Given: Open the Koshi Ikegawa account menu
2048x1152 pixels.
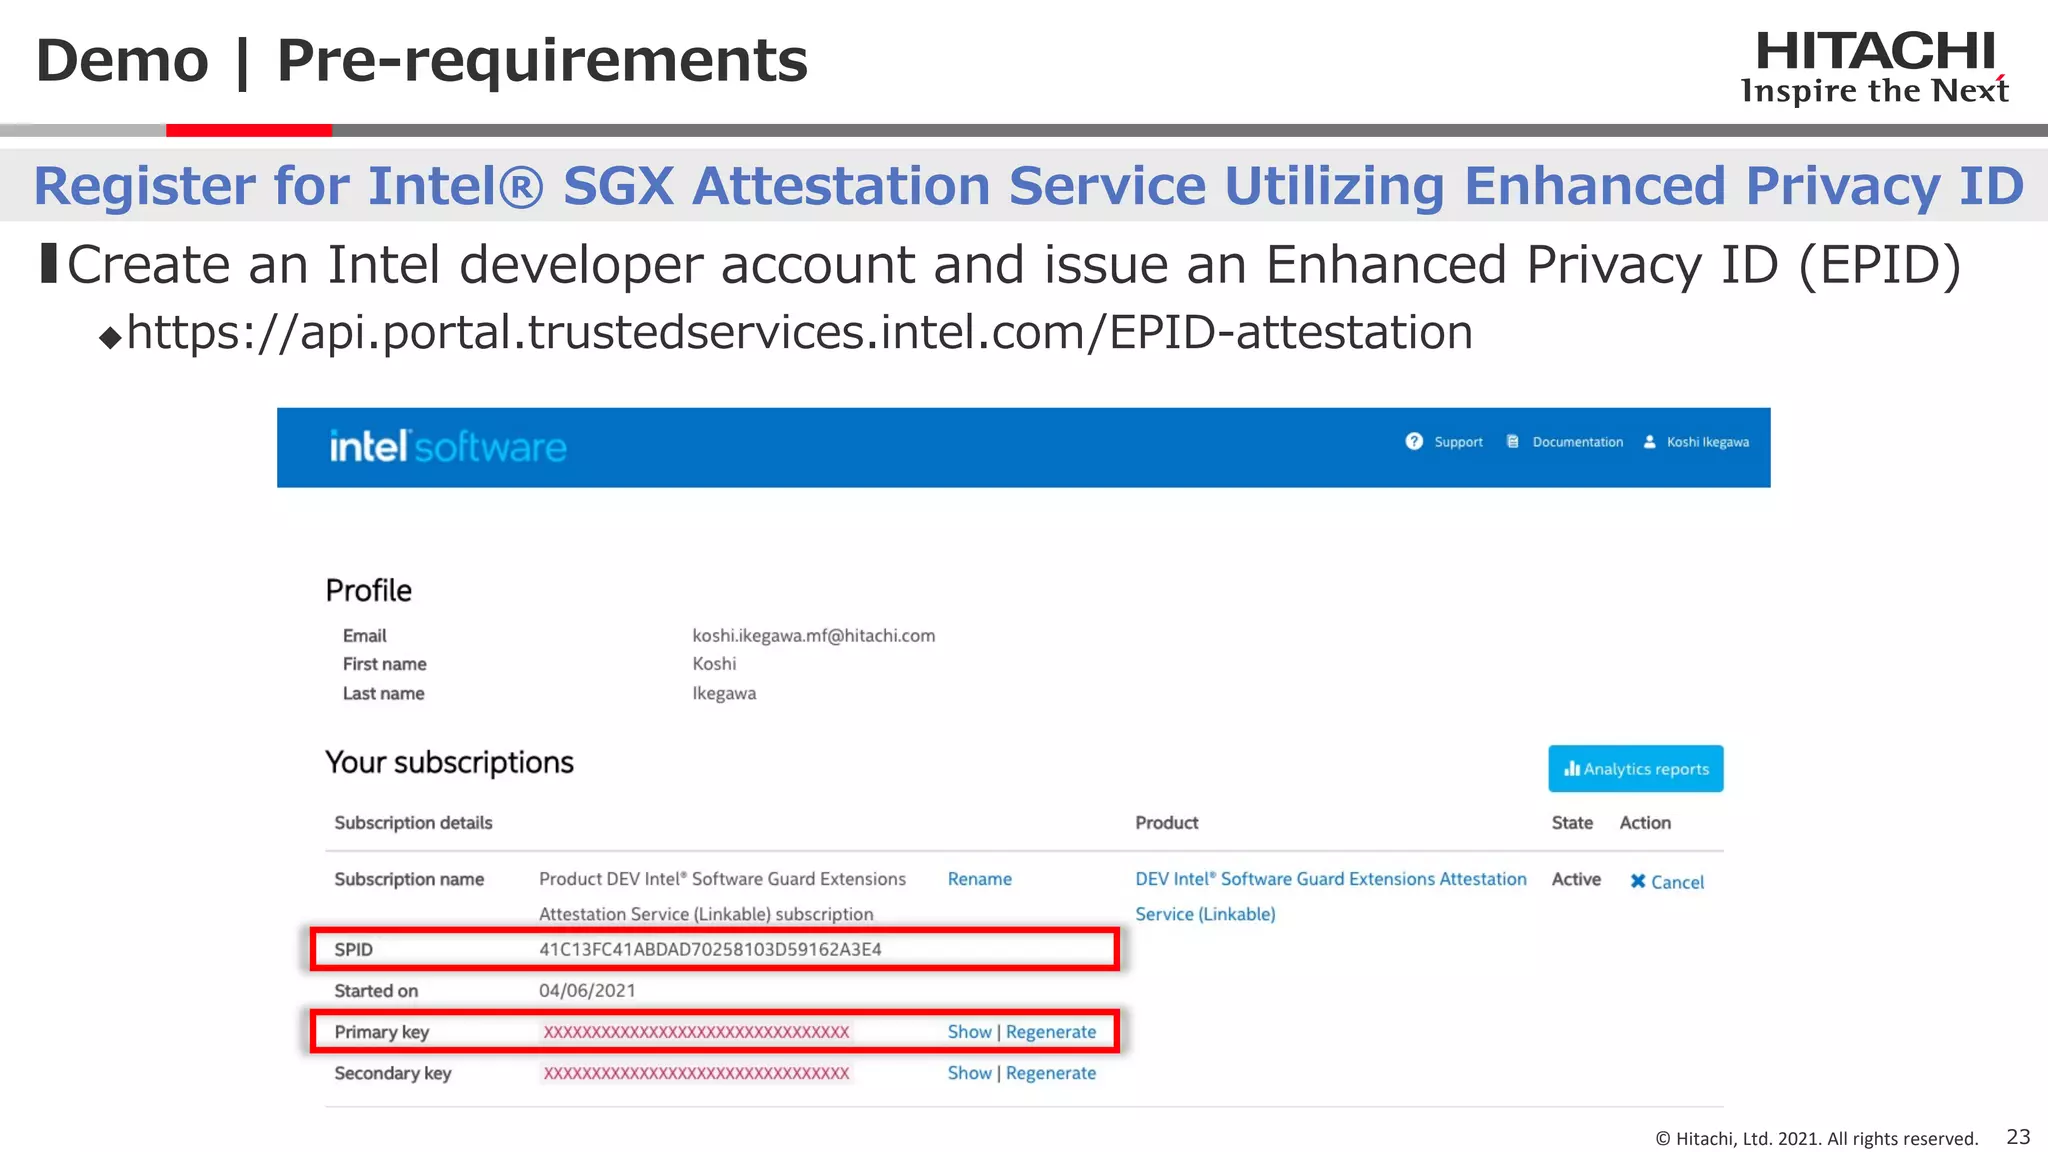Looking at the screenshot, I should pyautogui.click(x=1707, y=442).
